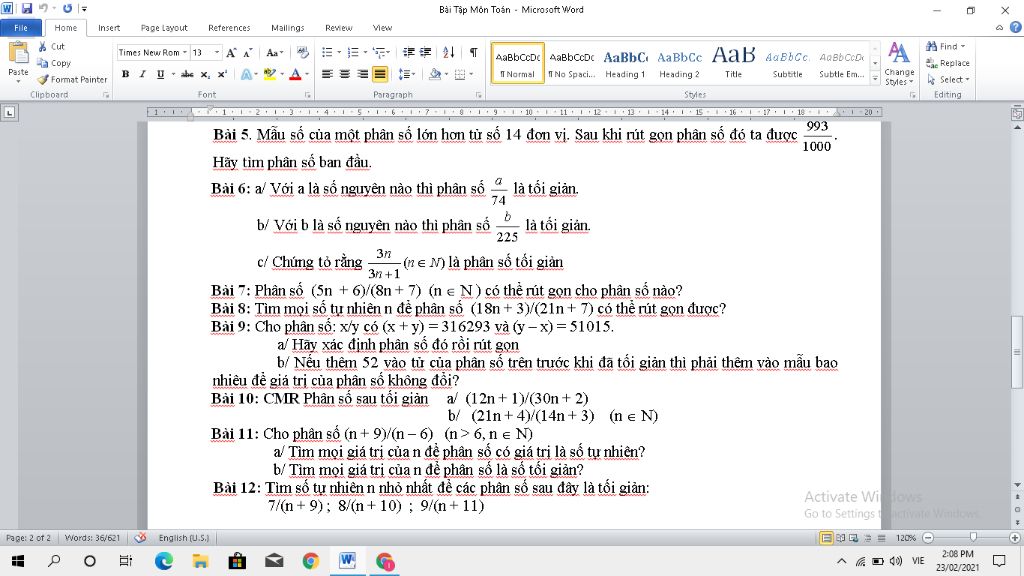Image resolution: width=1024 pixels, height=576 pixels.
Task: Decrease paragraph indent
Action: (x=408, y=52)
